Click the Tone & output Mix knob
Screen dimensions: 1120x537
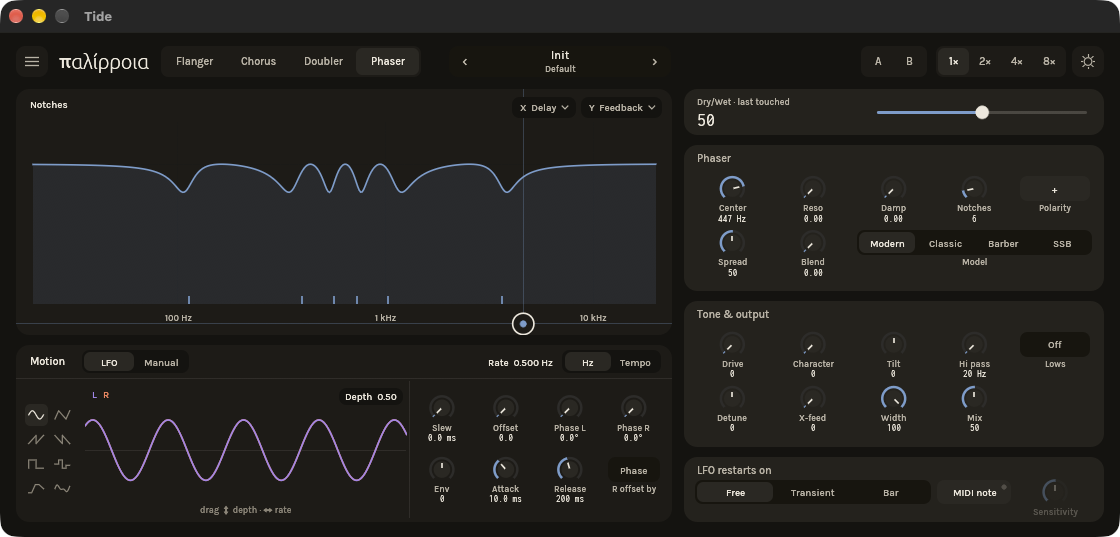point(974,398)
